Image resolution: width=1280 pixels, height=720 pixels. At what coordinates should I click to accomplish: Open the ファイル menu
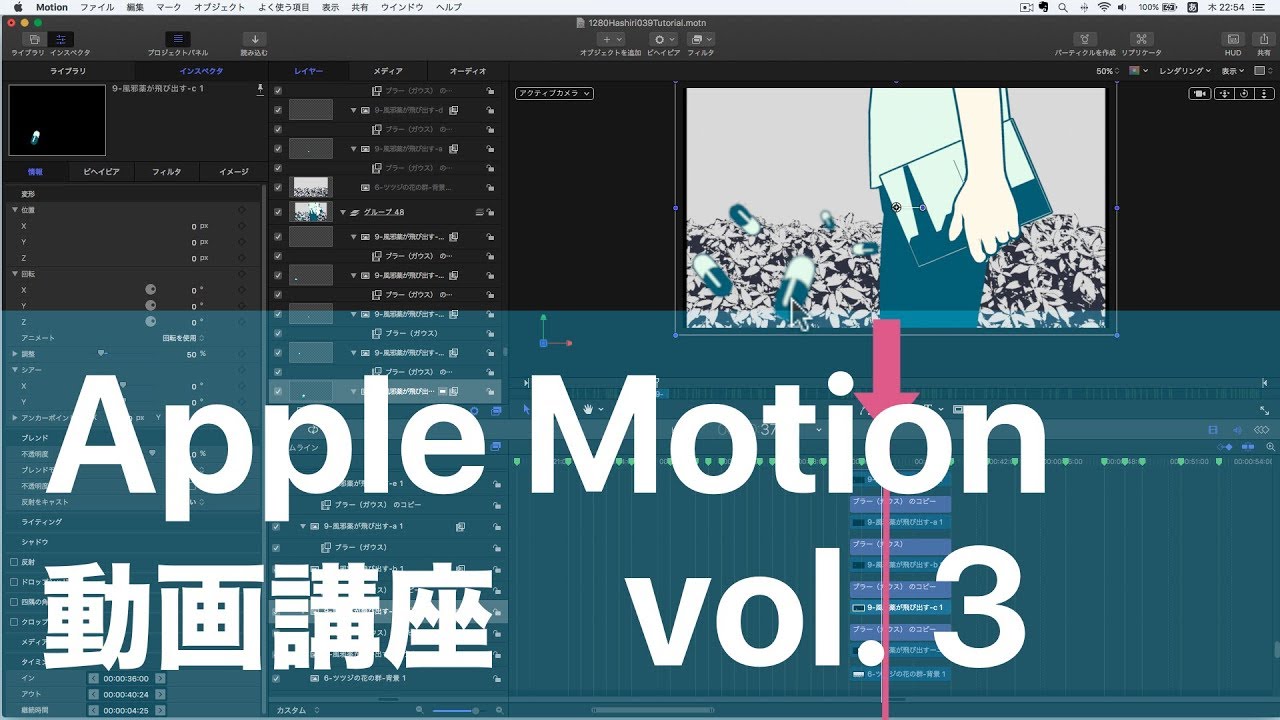click(x=97, y=7)
